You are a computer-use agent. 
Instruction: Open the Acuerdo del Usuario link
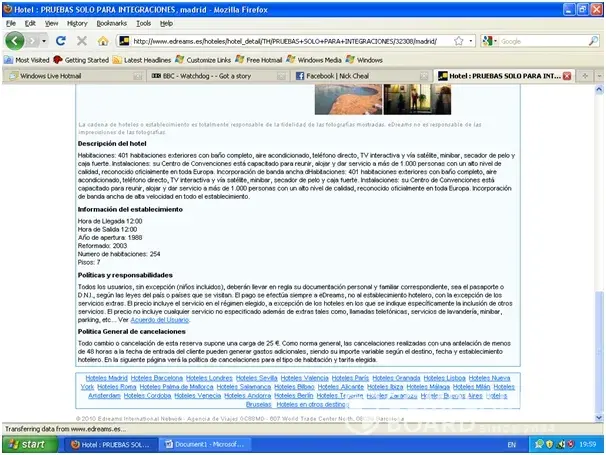tap(160, 320)
